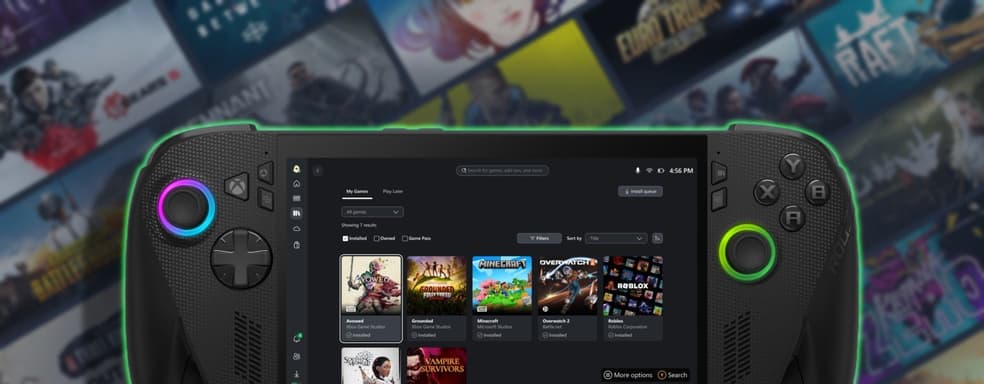Open the Store bag sidebar icon

coord(296,245)
